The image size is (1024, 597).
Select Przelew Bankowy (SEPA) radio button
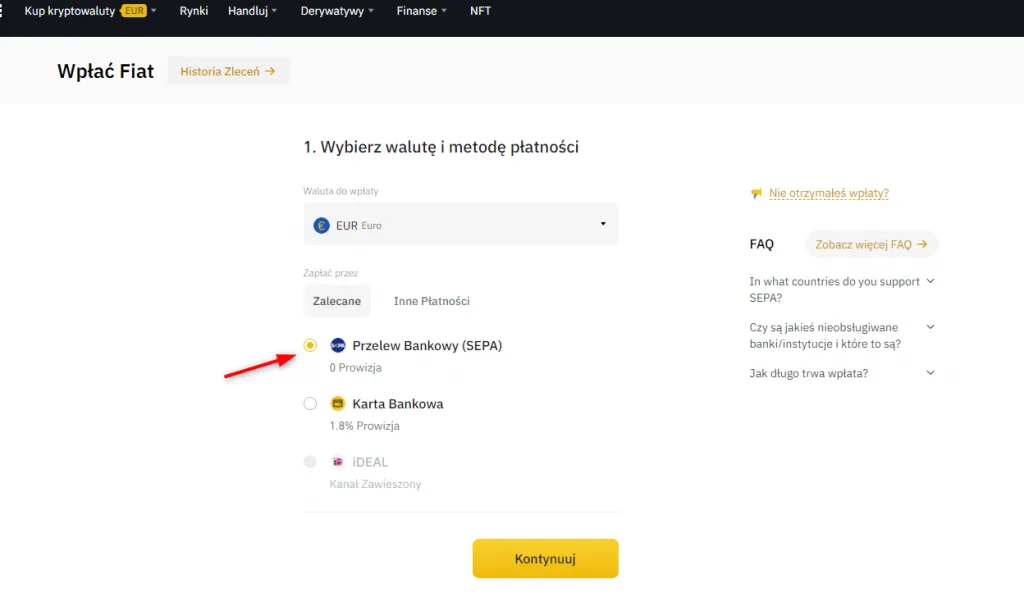click(310, 345)
